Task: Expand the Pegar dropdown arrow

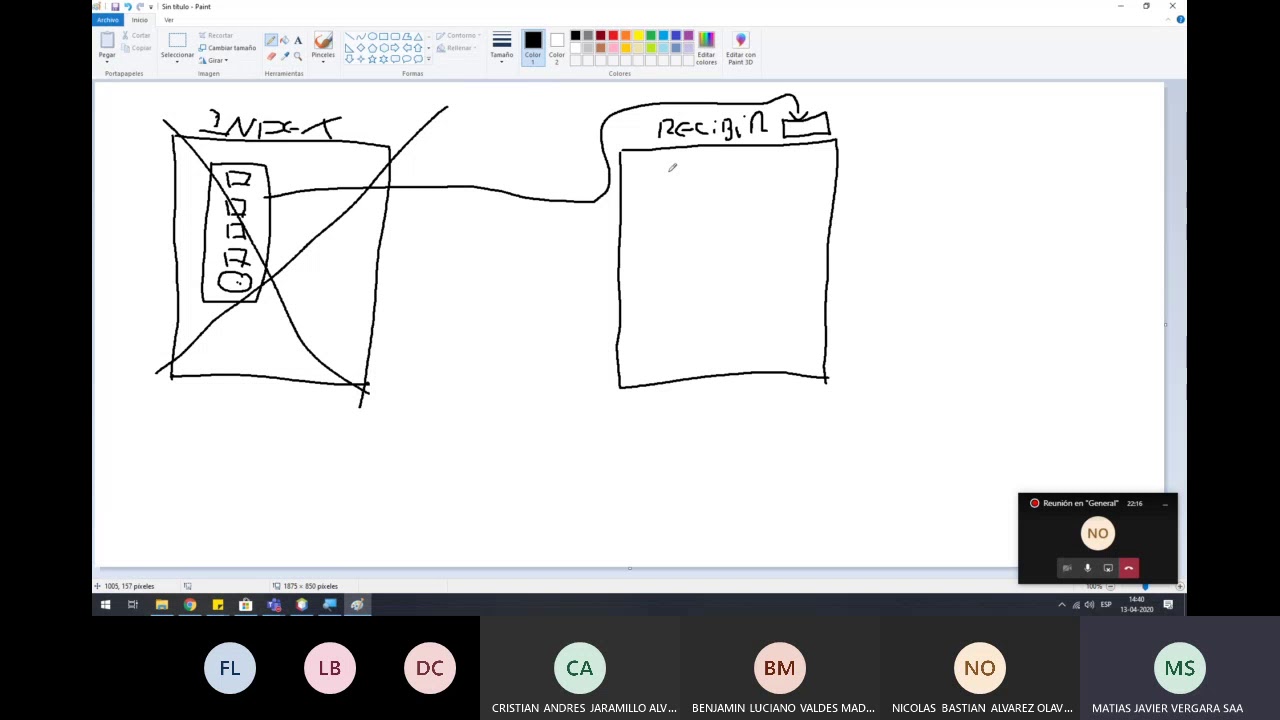Action: pos(107,61)
